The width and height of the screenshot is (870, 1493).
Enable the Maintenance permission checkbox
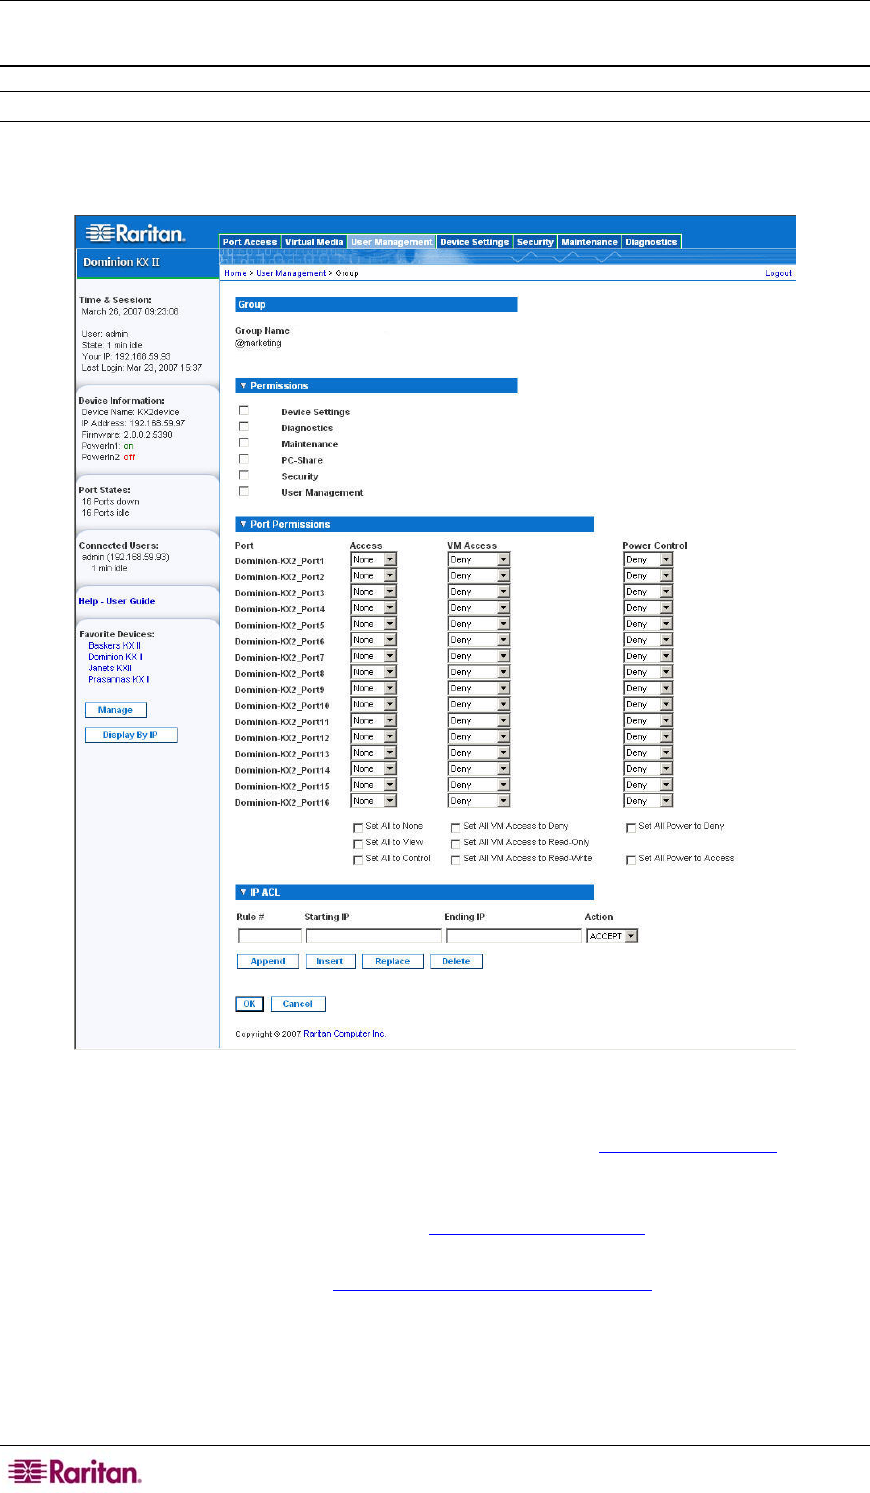(243, 443)
